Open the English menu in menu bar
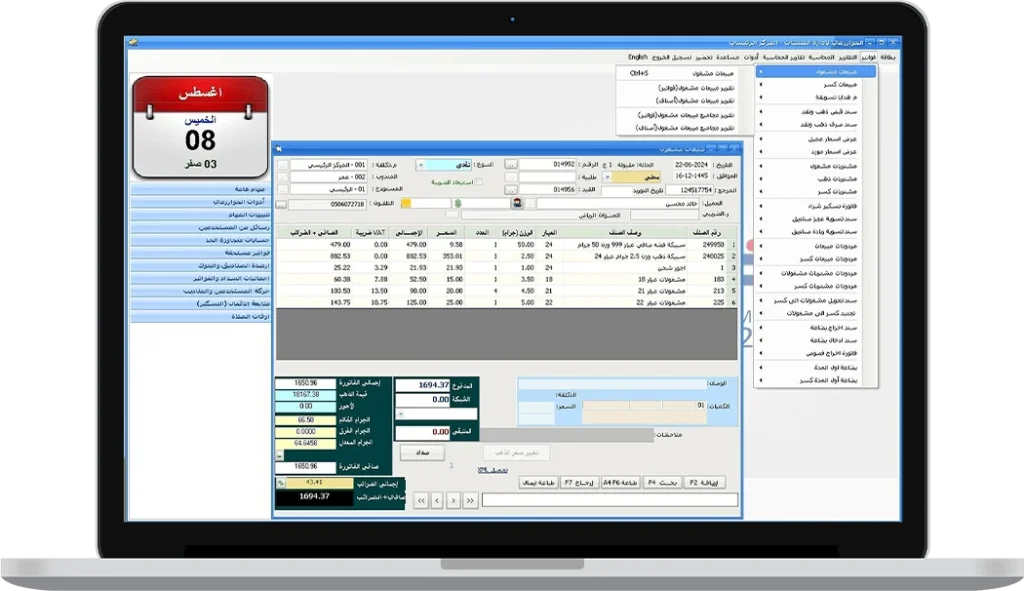Viewport: 1024px width, 591px height. 638,57
